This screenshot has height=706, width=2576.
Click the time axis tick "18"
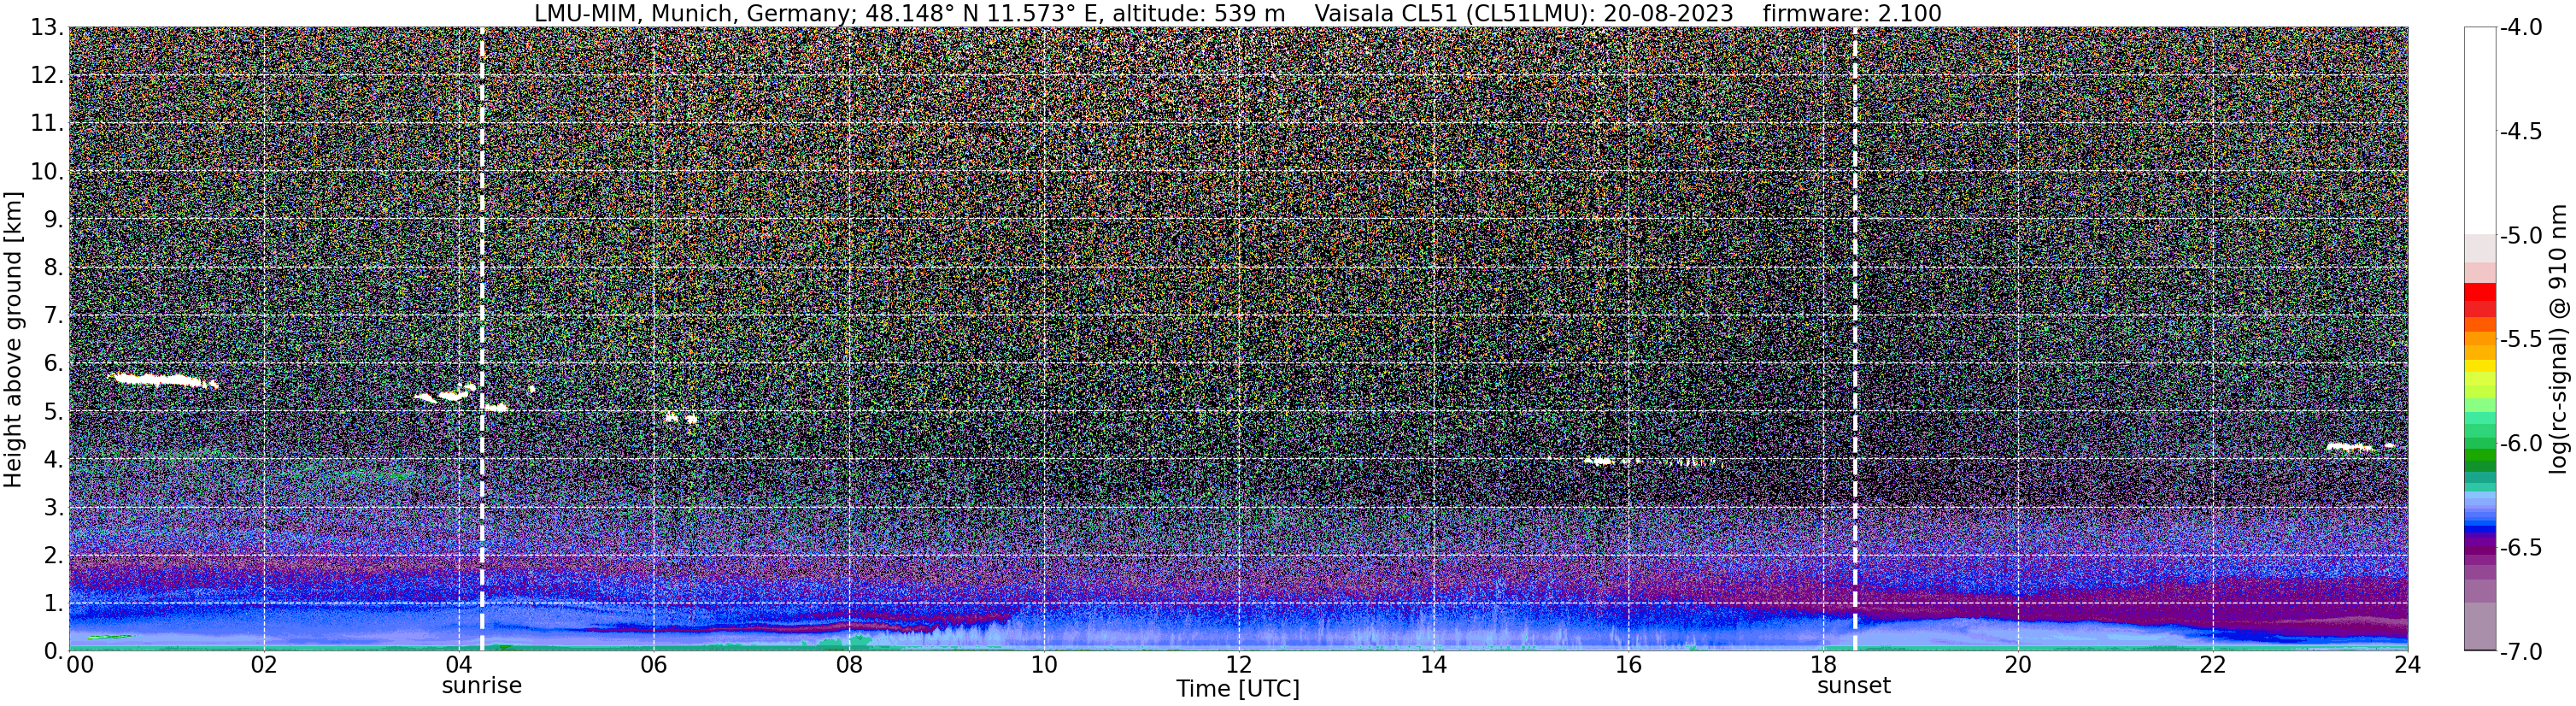(x=1824, y=665)
